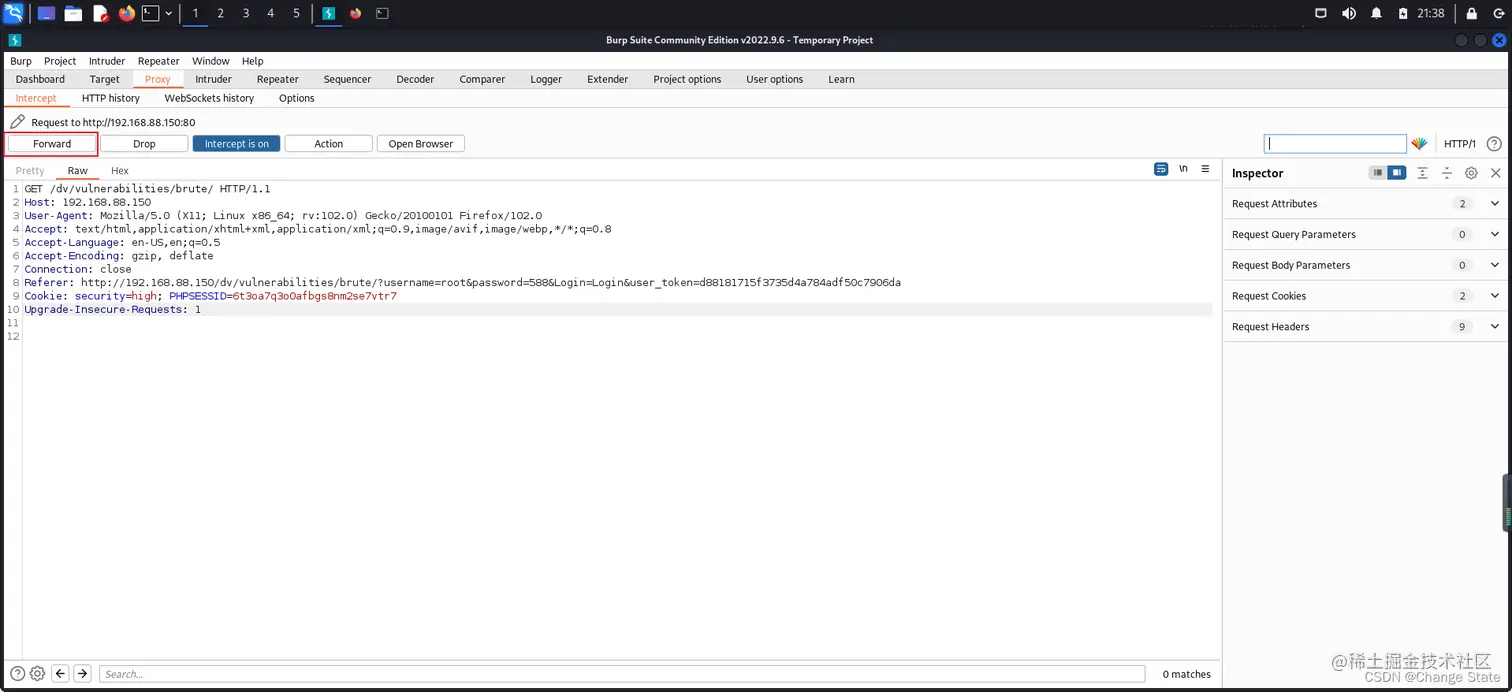This screenshot has width=1512, height=692.
Task: Click the comment input field
Action: (1335, 144)
